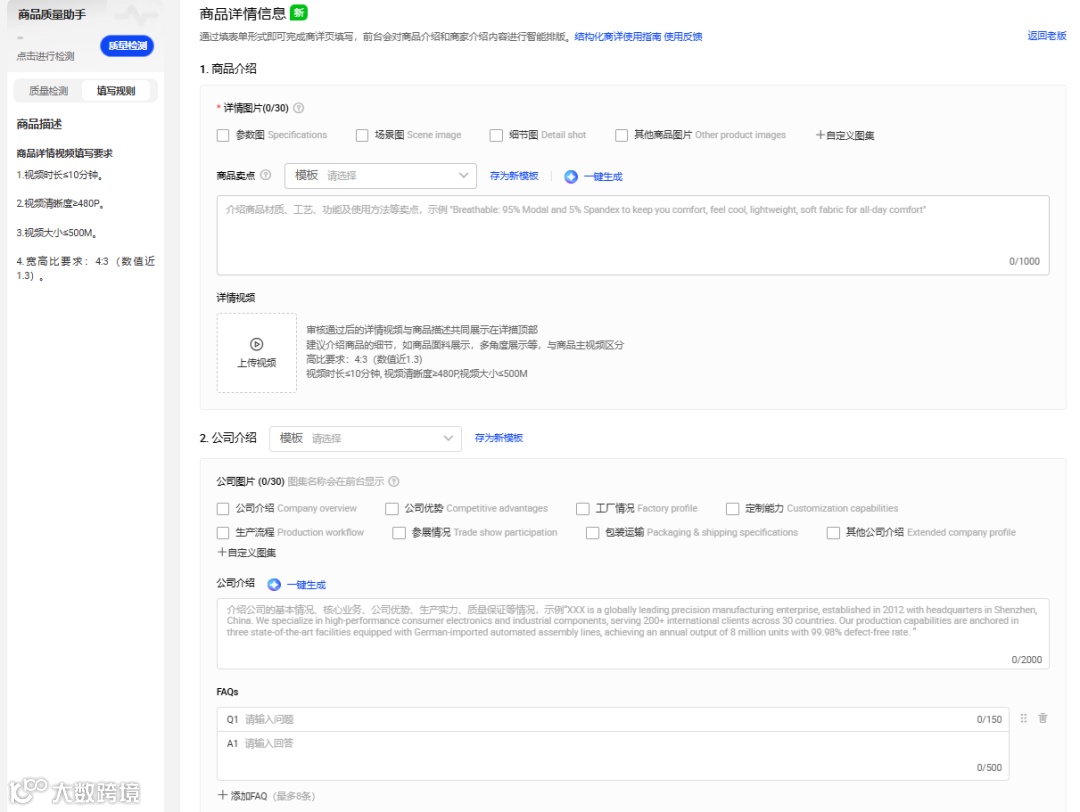The image size is (1080, 812).
Task: Check 生产流程 Production workflow checkbox
Action: (x=222, y=533)
